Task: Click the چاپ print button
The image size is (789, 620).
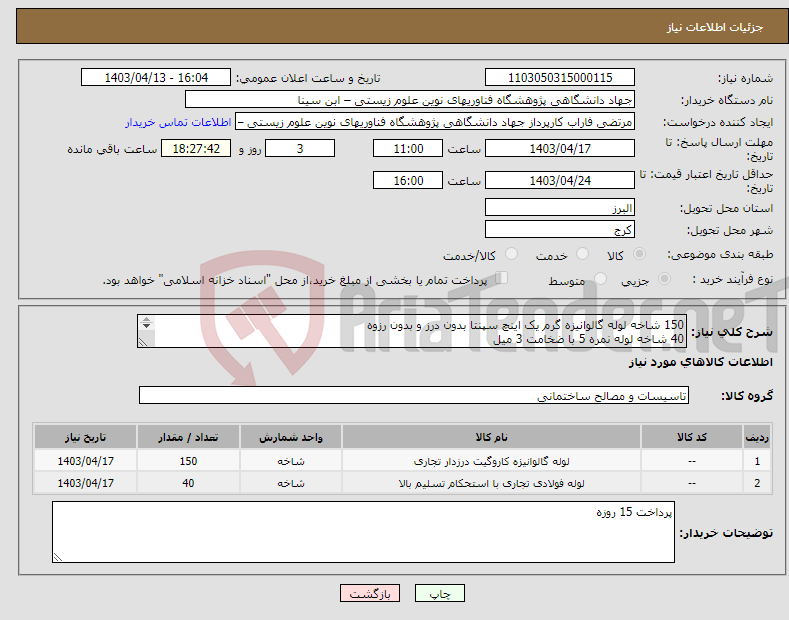Action: (x=439, y=593)
